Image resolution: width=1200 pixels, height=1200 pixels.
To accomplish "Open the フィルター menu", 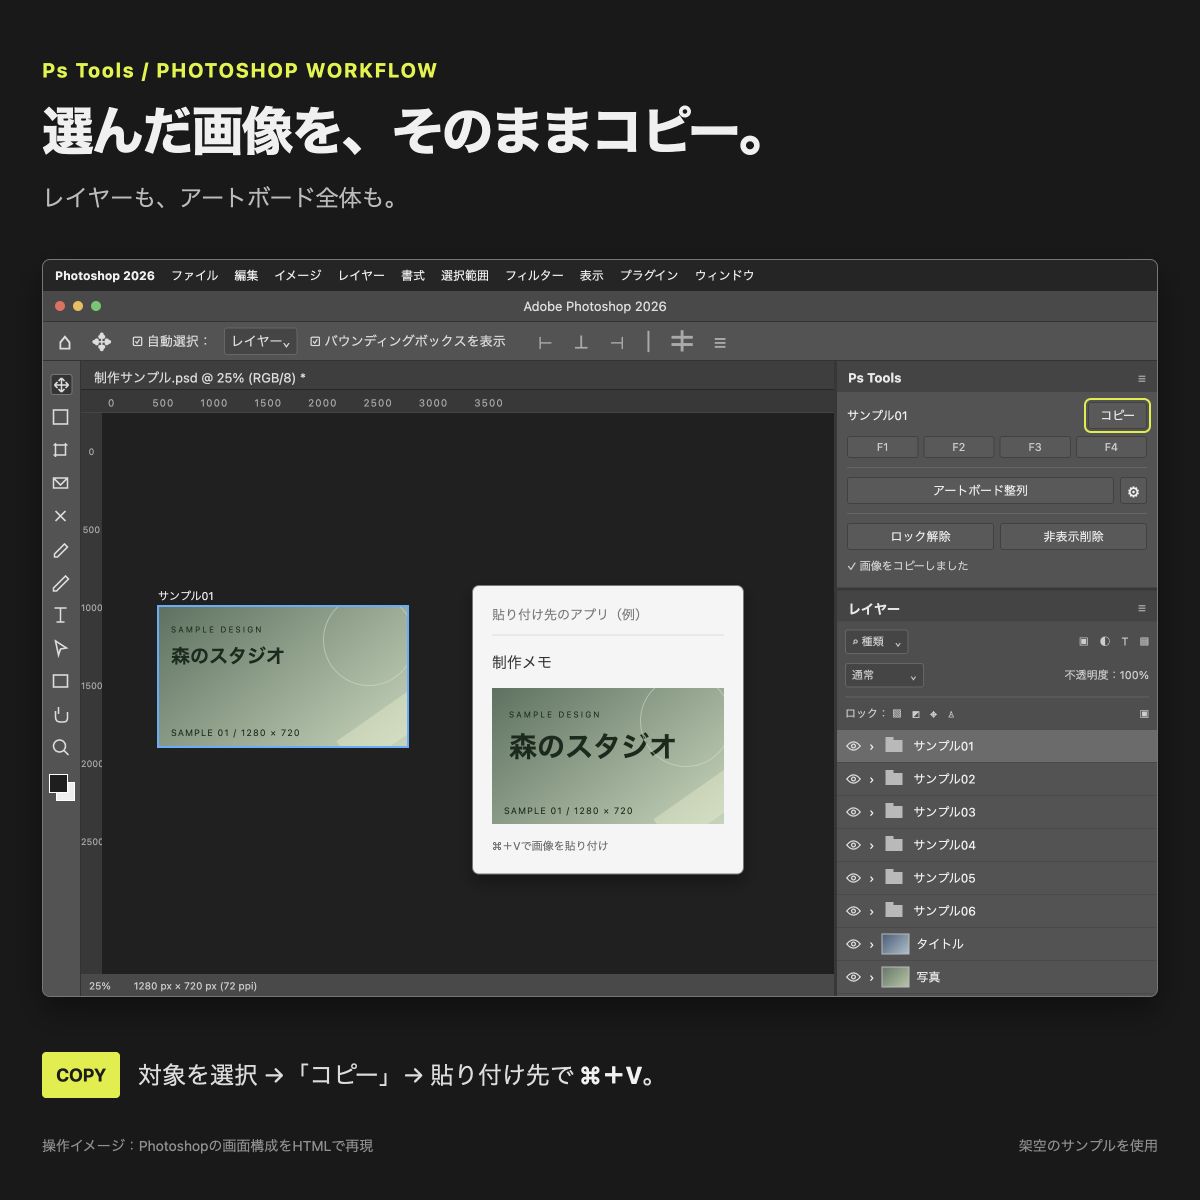I will (534, 276).
